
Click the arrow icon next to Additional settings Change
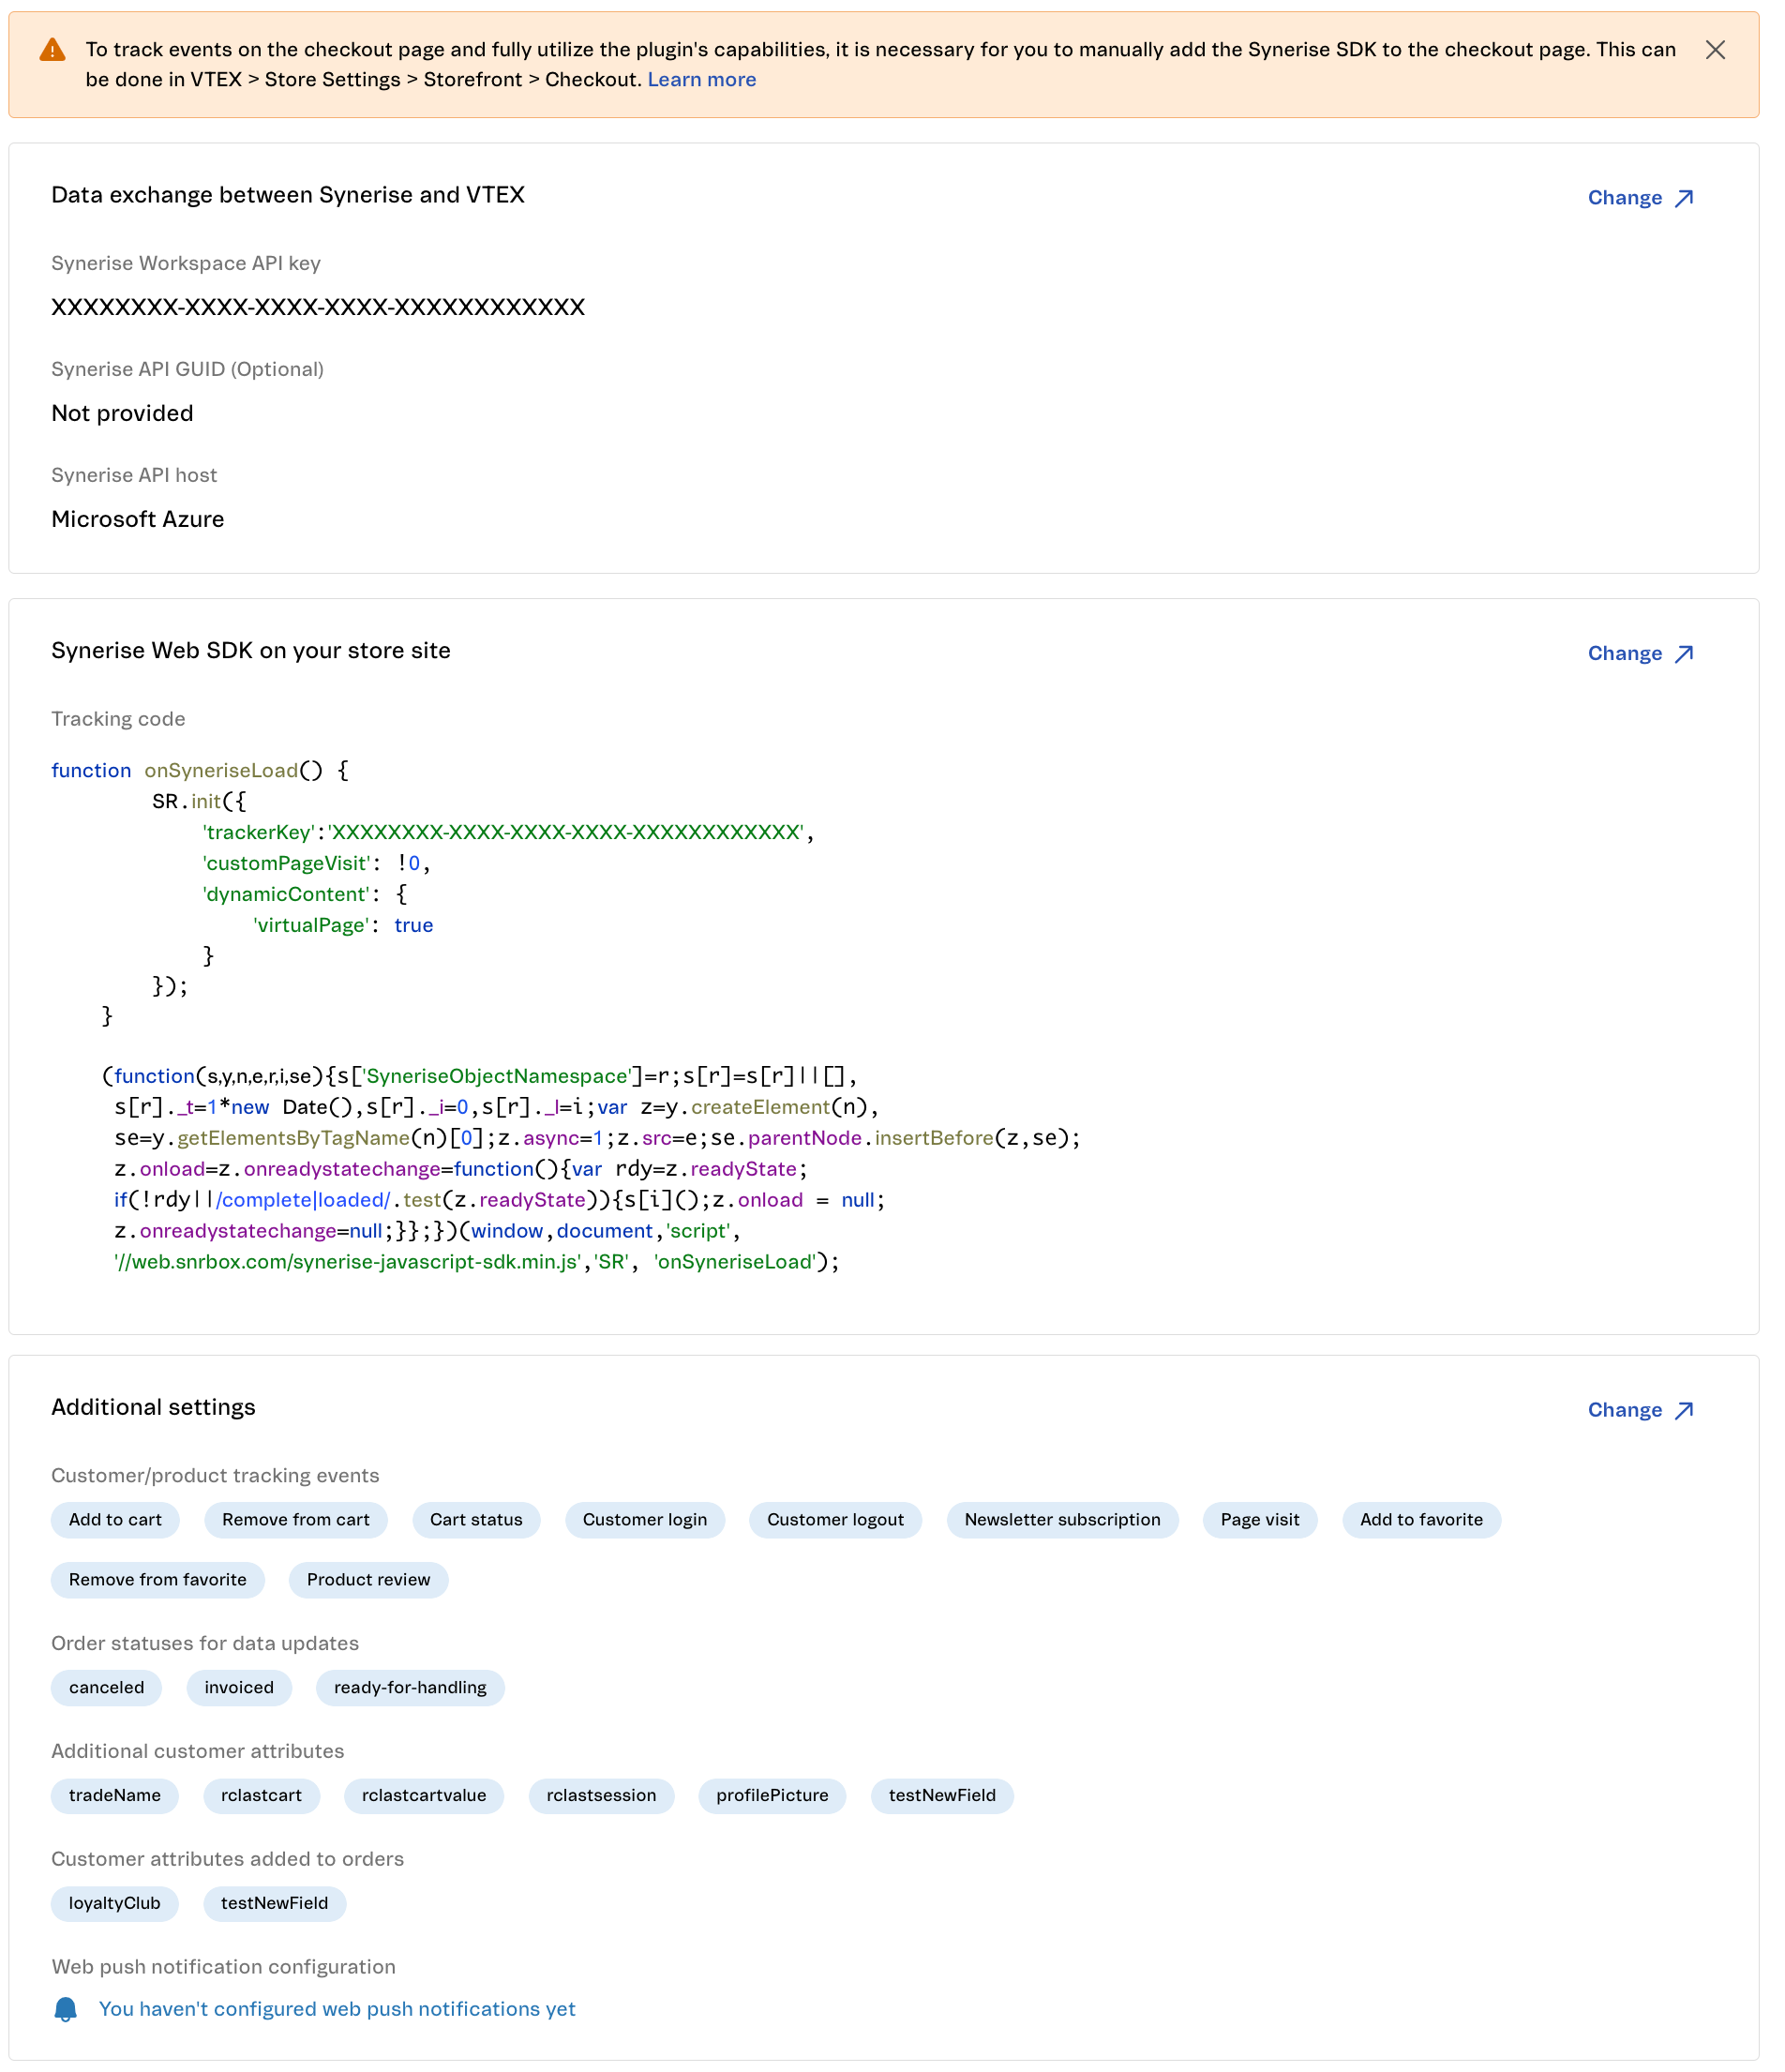coord(1684,1410)
